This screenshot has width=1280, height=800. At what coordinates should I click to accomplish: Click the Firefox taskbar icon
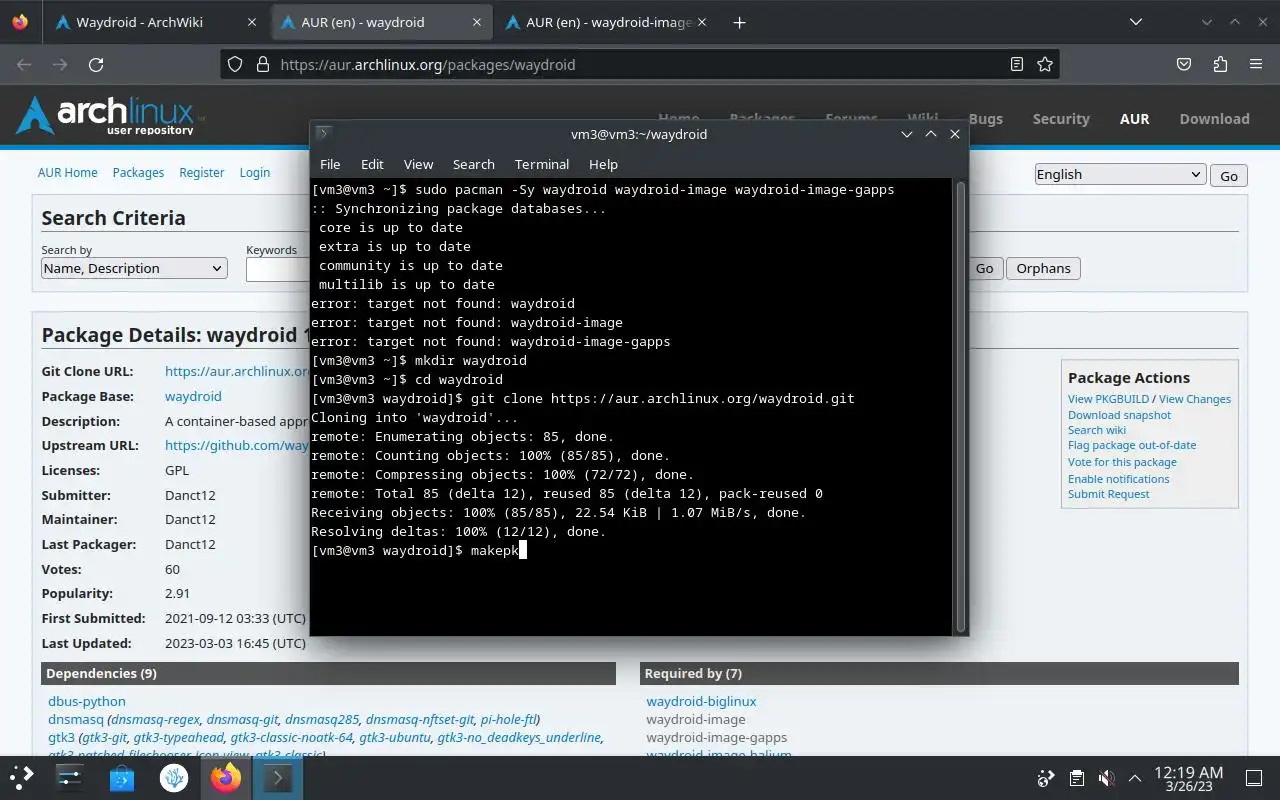(226, 777)
